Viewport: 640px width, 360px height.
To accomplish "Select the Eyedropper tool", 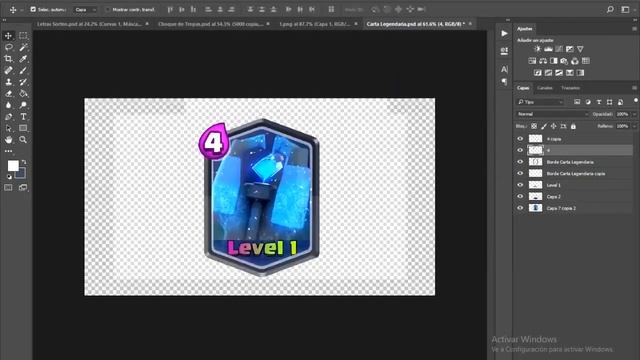I will tap(23, 59).
